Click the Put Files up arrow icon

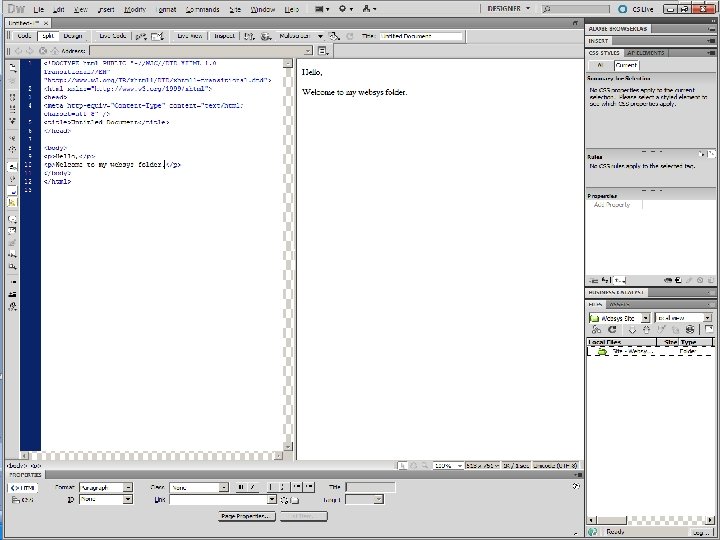647,330
